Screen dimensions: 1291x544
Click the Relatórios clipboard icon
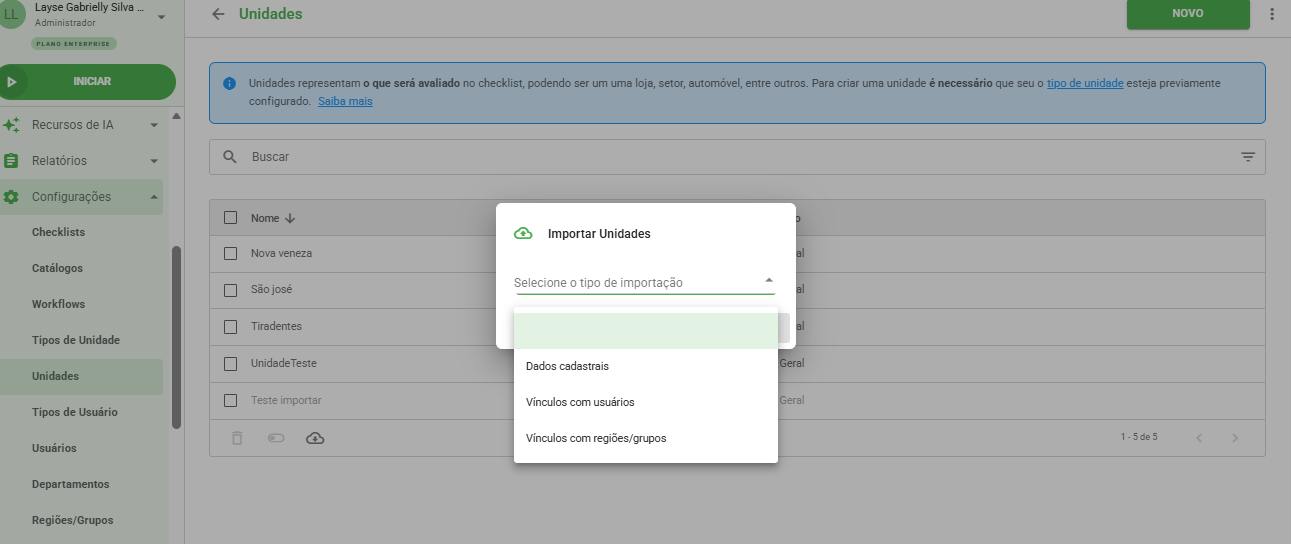(12, 161)
